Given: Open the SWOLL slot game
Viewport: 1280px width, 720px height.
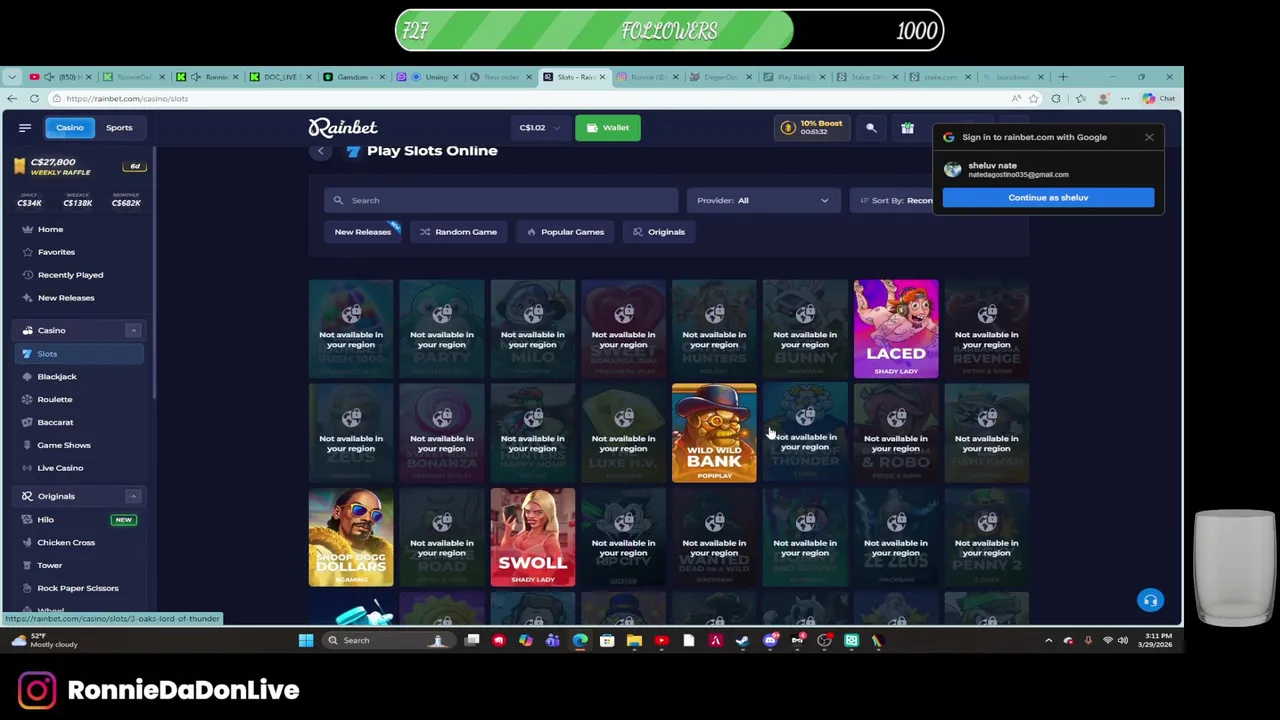Looking at the screenshot, I should coord(533,537).
